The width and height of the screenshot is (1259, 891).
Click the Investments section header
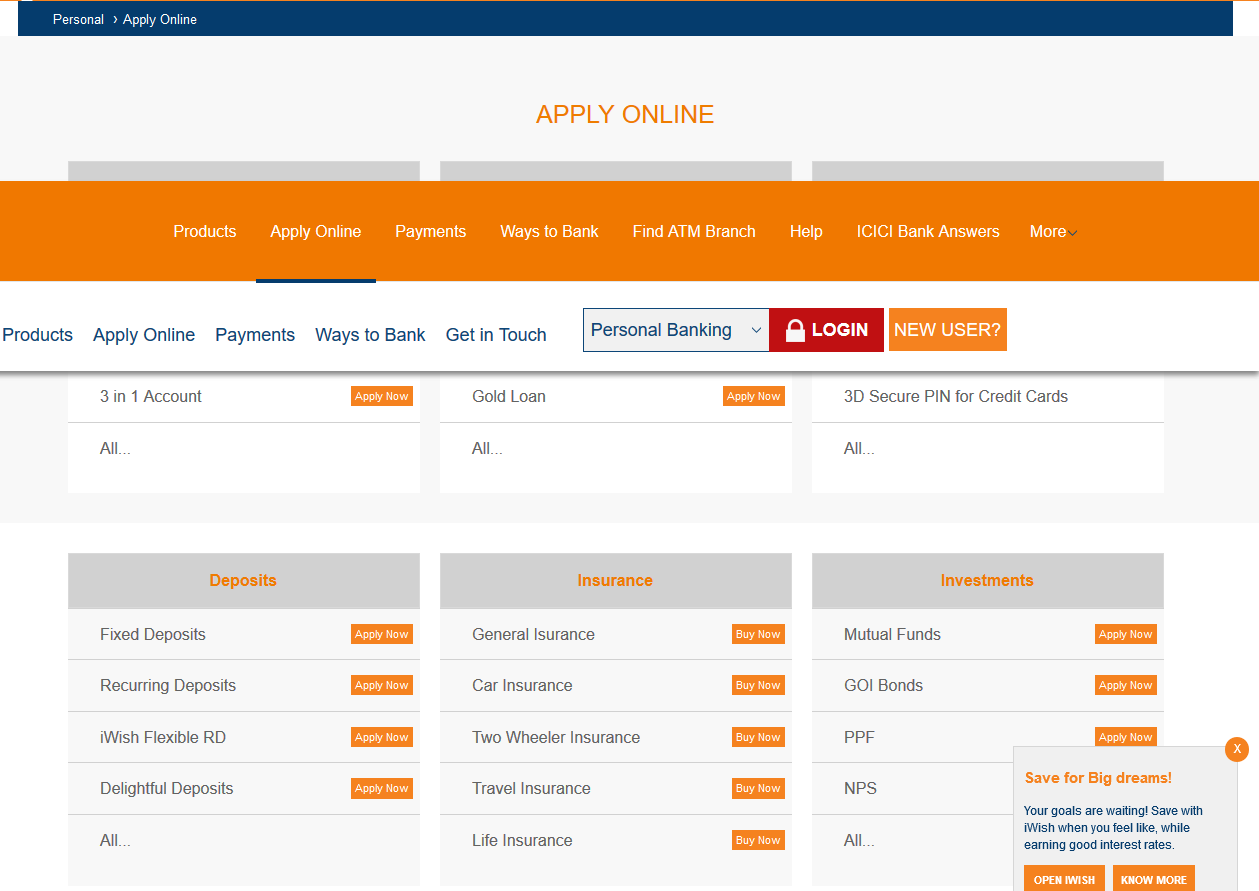click(x=987, y=580)
